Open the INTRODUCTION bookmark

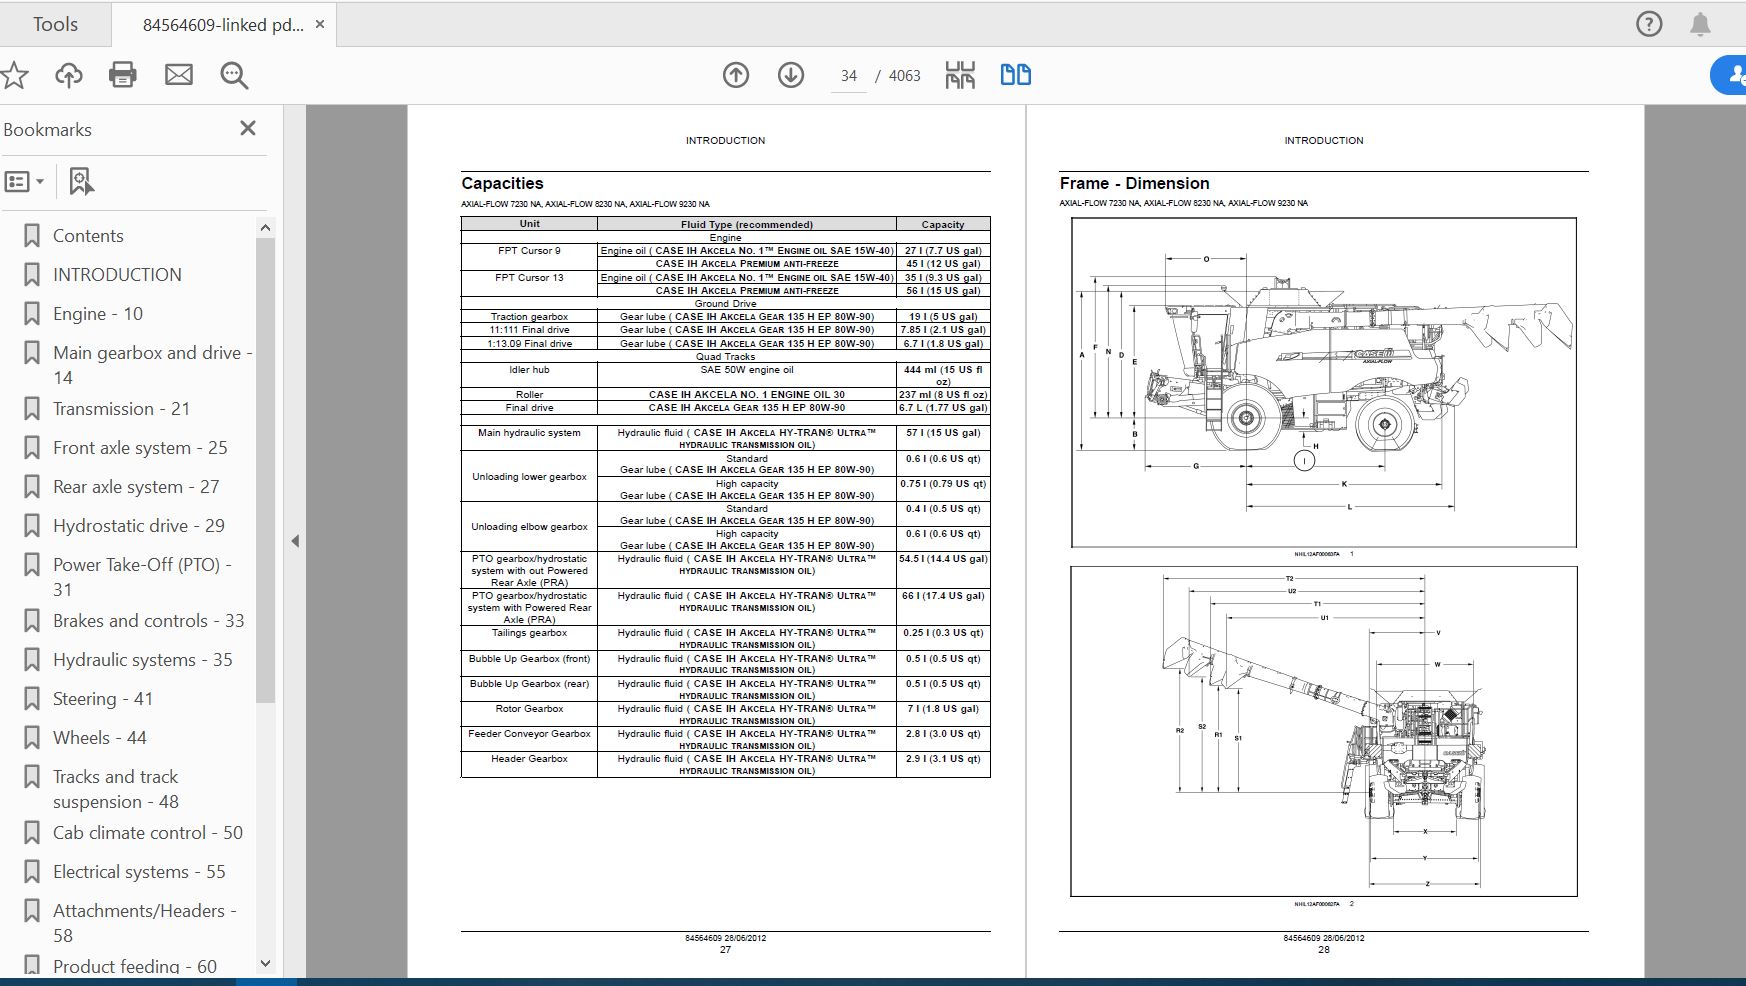pyautogui.click(x=117, y=275)
